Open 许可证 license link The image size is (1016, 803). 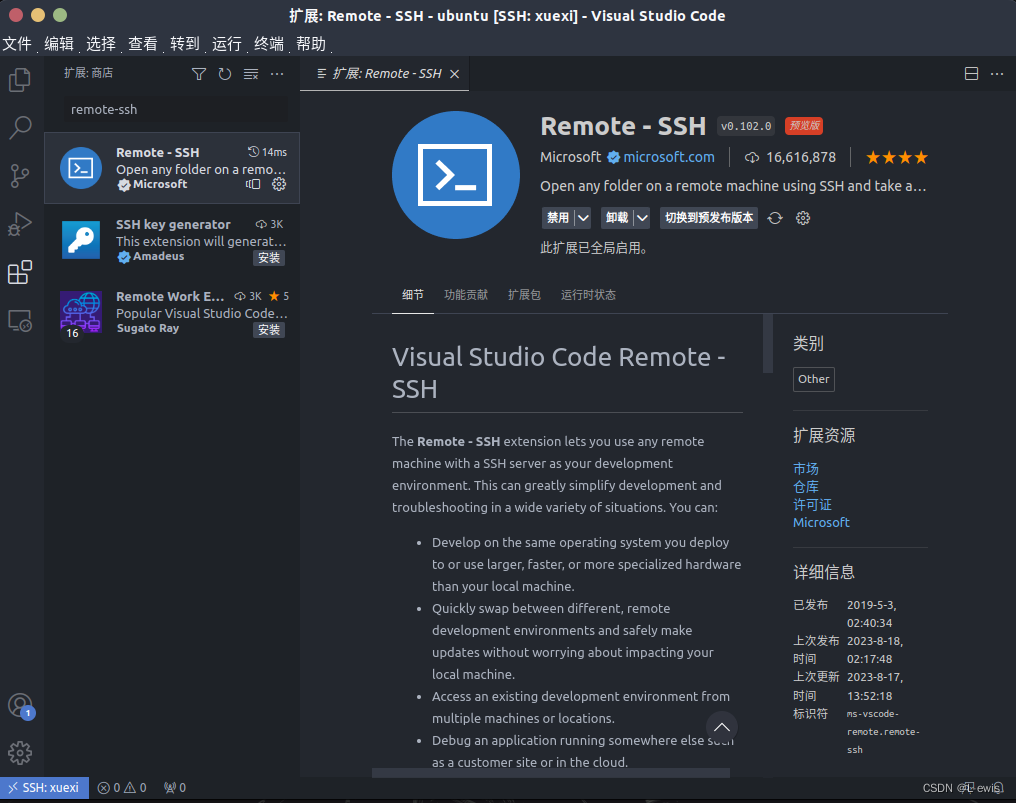tap(813, 504)
